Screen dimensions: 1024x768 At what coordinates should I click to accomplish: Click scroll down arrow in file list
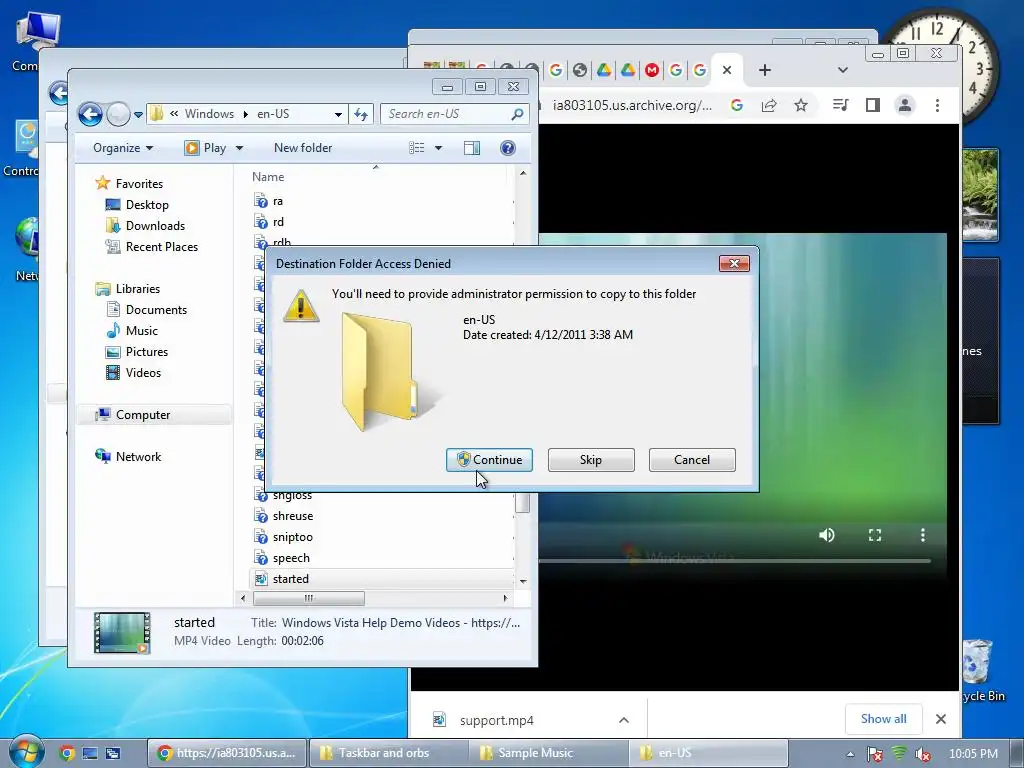click(523, 581)
